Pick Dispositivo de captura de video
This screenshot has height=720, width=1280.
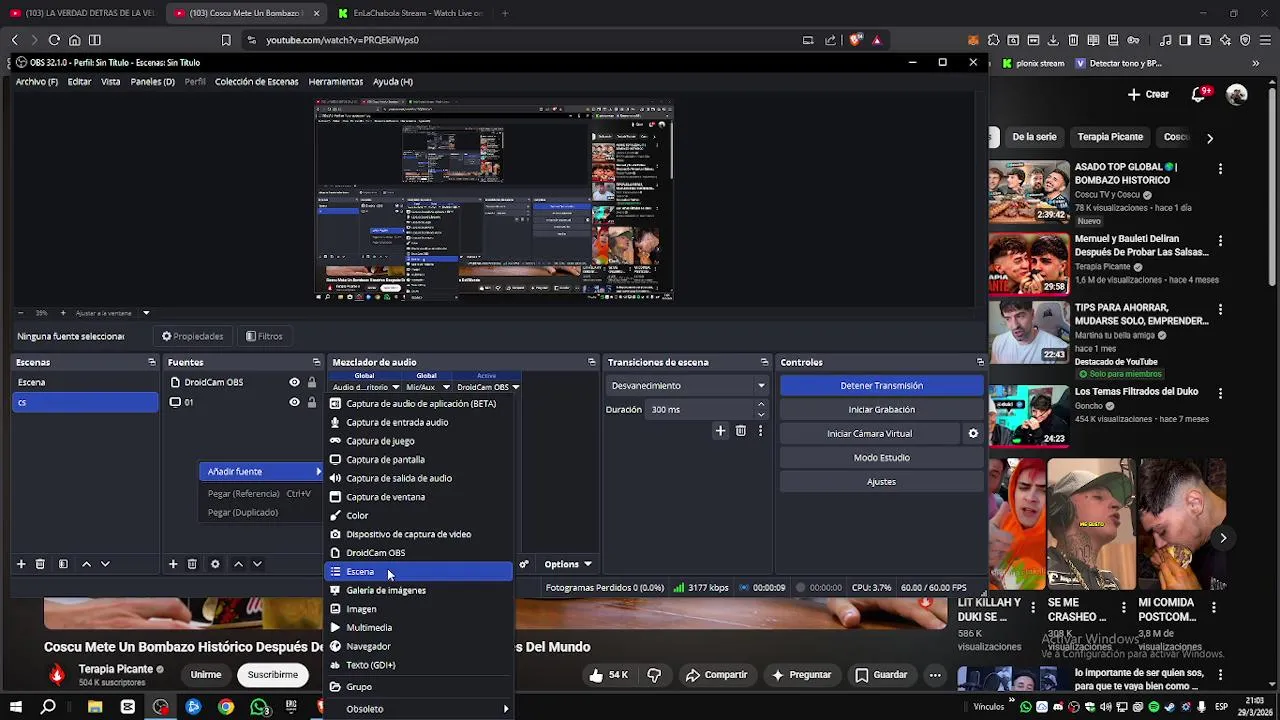tap(420, 534)
